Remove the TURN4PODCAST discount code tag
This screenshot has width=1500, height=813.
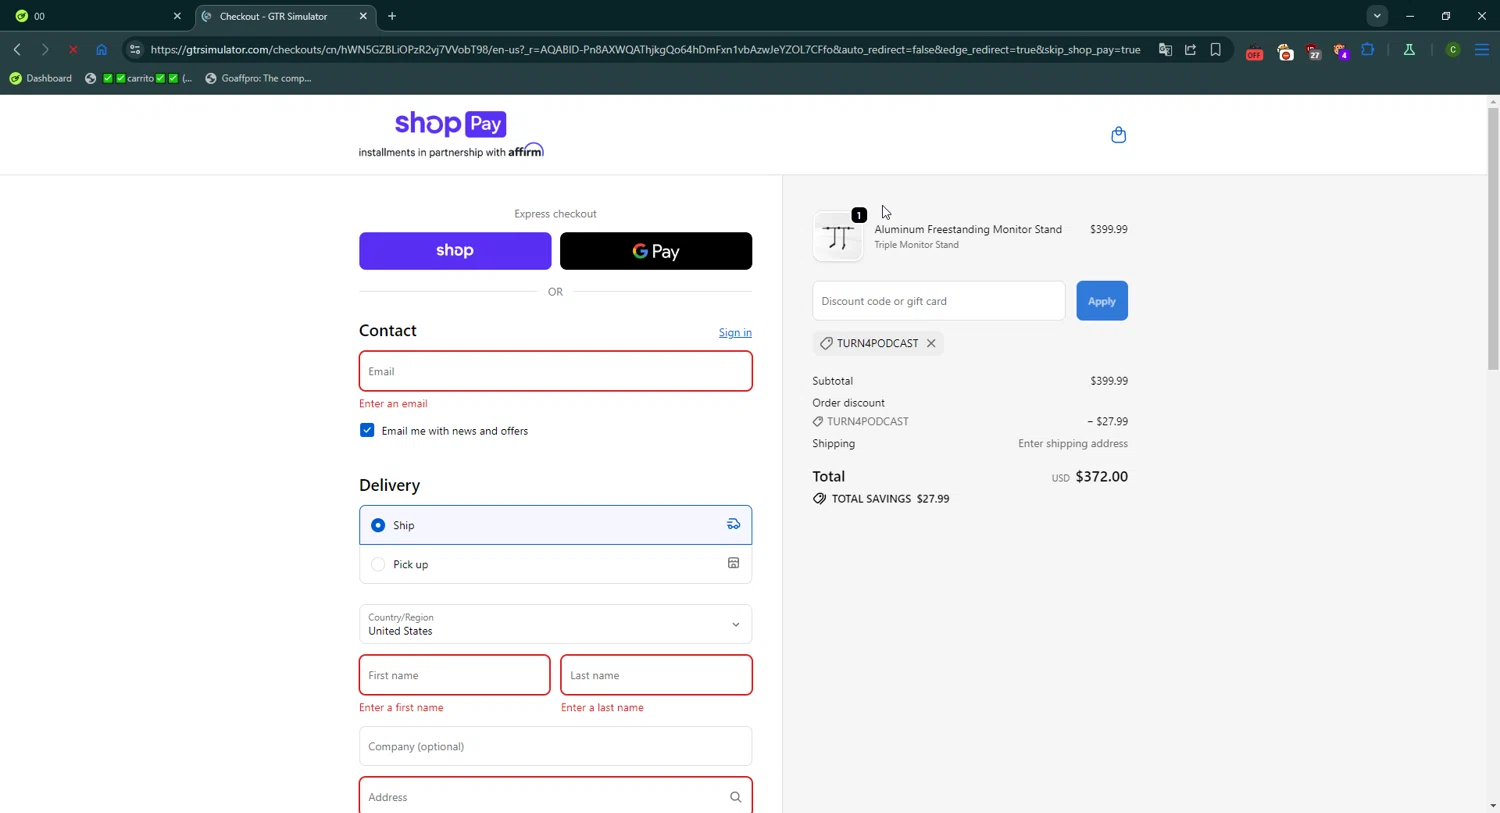pos(931,343)
